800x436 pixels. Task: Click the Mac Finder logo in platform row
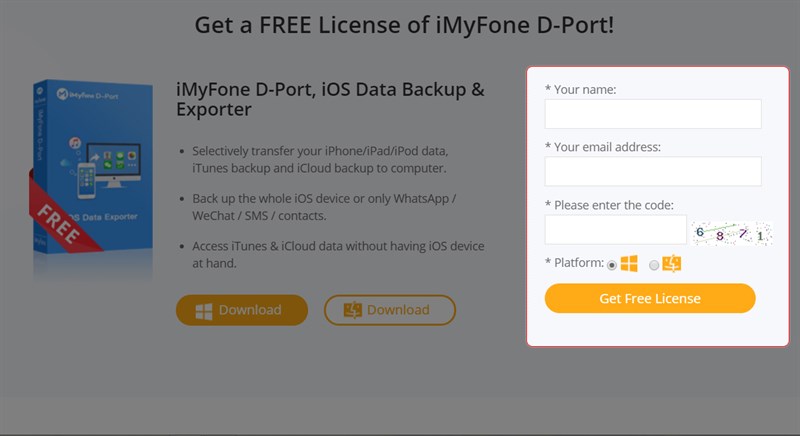[671, 264]
